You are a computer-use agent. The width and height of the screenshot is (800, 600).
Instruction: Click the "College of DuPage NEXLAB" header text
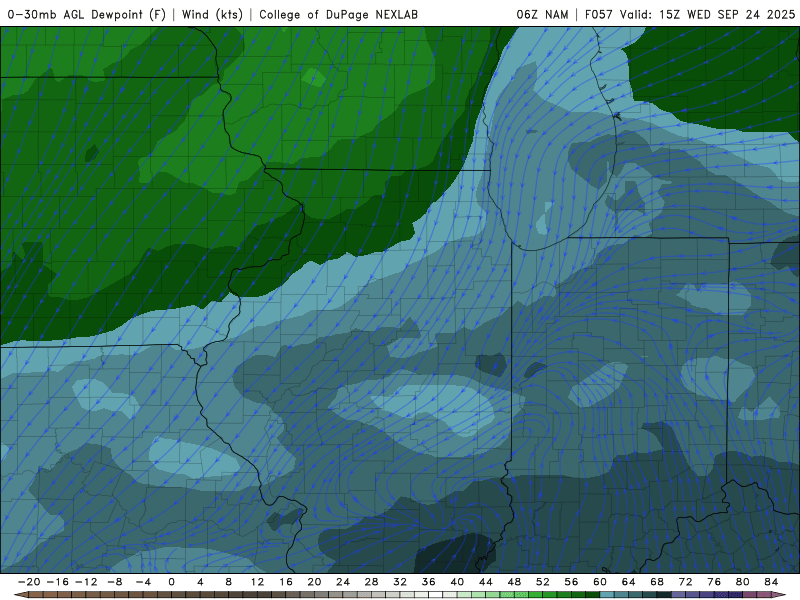click(x=338, y=14)
